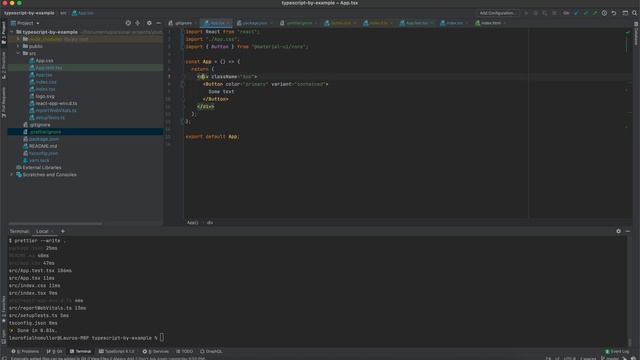
Task: Toggle Pull Requests side tool window
Action: (4, 102)
